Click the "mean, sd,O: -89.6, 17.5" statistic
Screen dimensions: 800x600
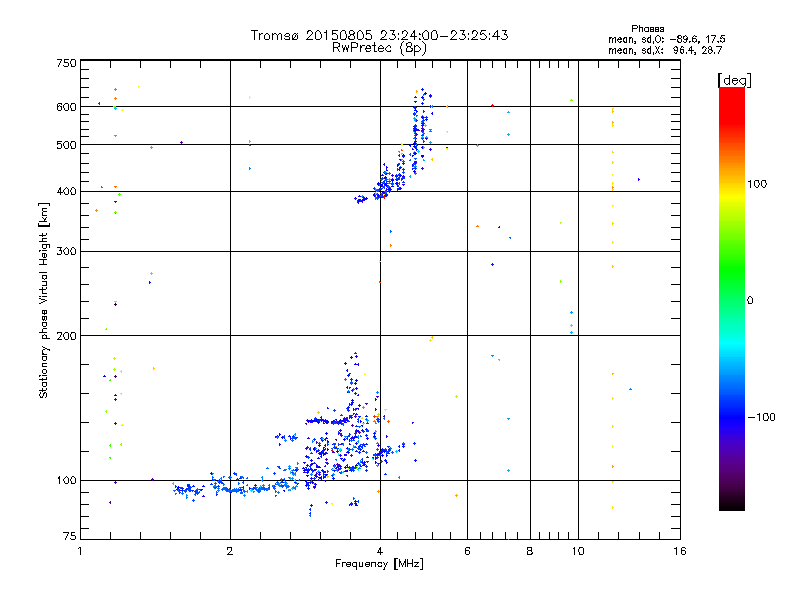666,39
